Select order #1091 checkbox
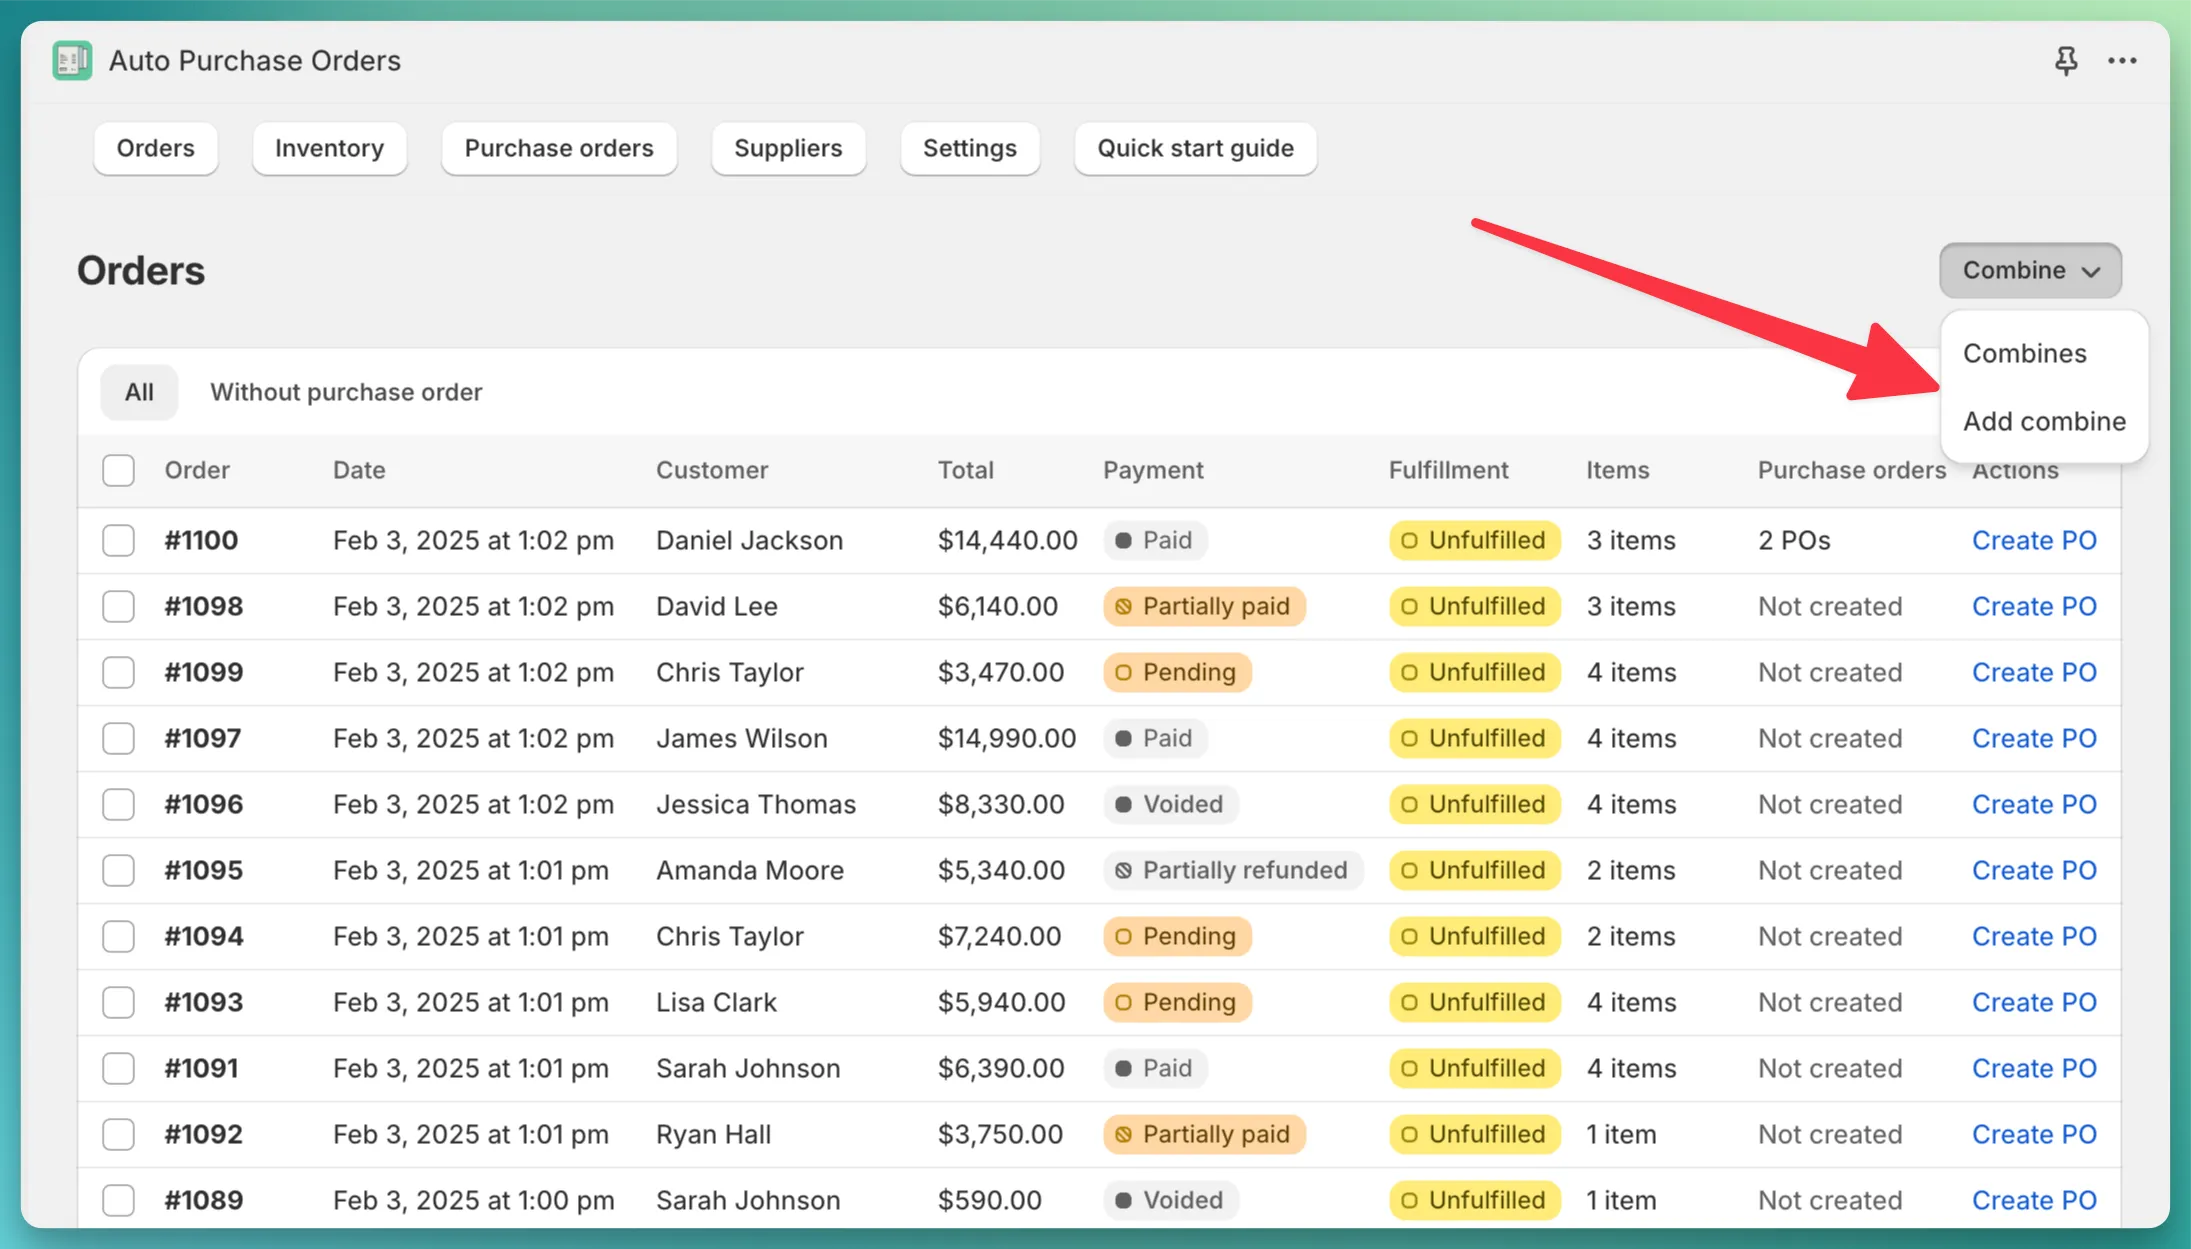The width and height of the screenshot is (2191, 1249). (118, 1068)
